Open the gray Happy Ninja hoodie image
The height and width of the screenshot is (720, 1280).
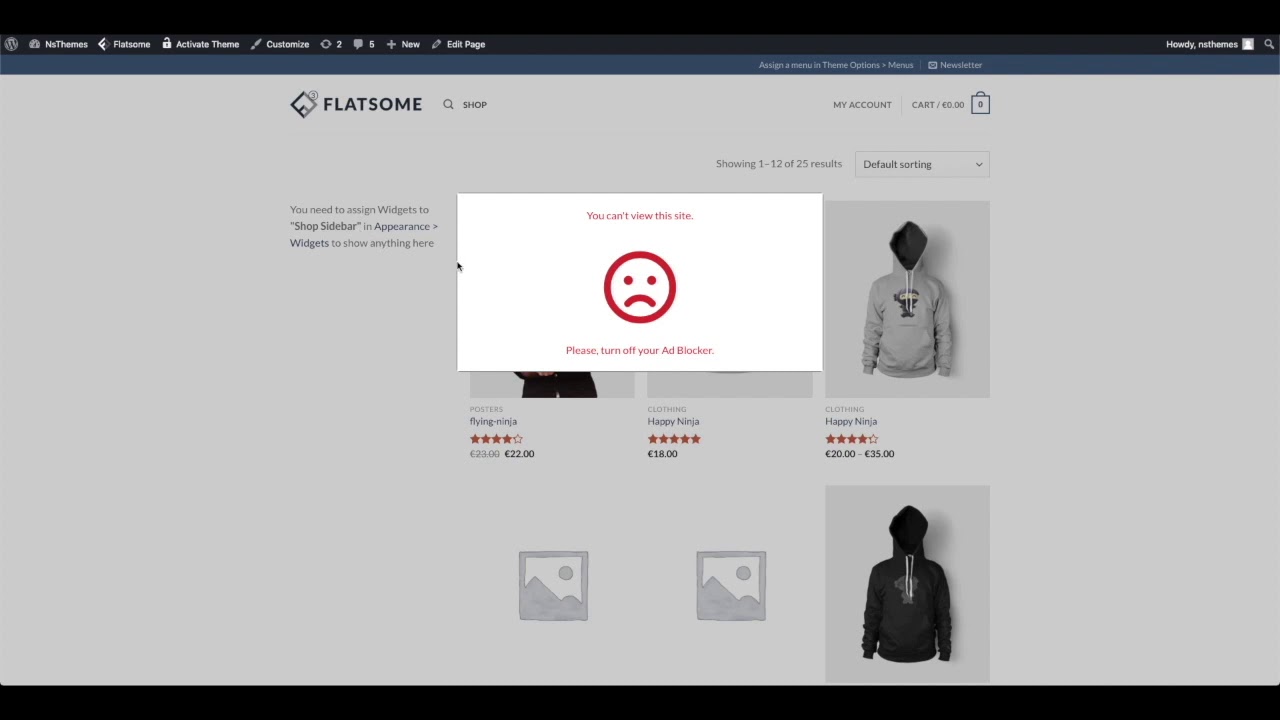click(907, 299)
